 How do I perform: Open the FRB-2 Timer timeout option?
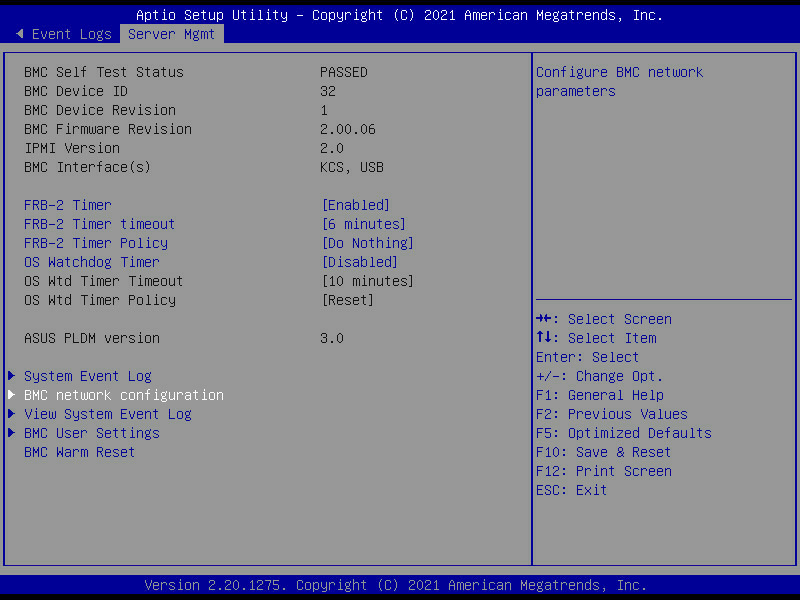coord(363,224)
